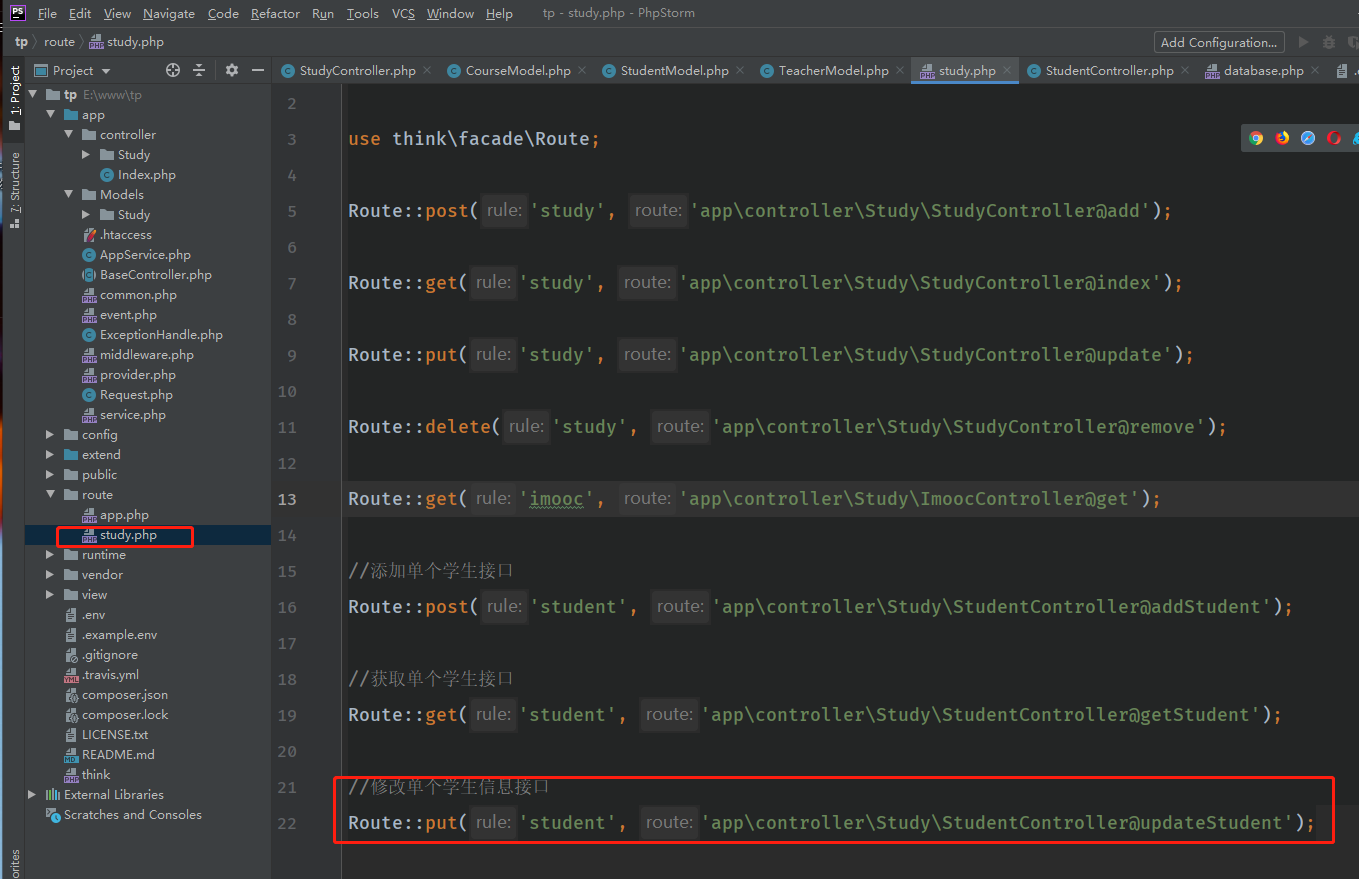Image resolution: width=1359 pixels, height=879 pixels.
Task: Select .htaccess file
Action: [125, 234]
